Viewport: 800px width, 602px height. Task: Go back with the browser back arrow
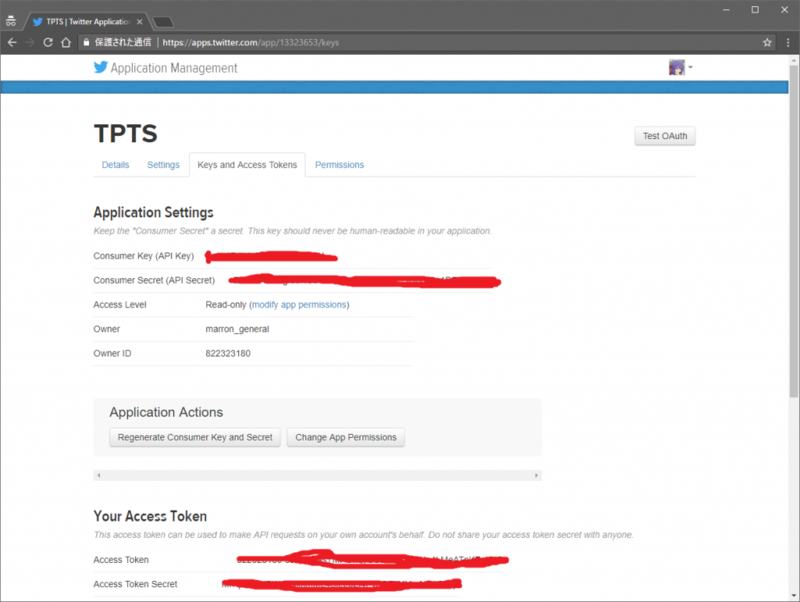pyautogui.click(x=12, y=42)
